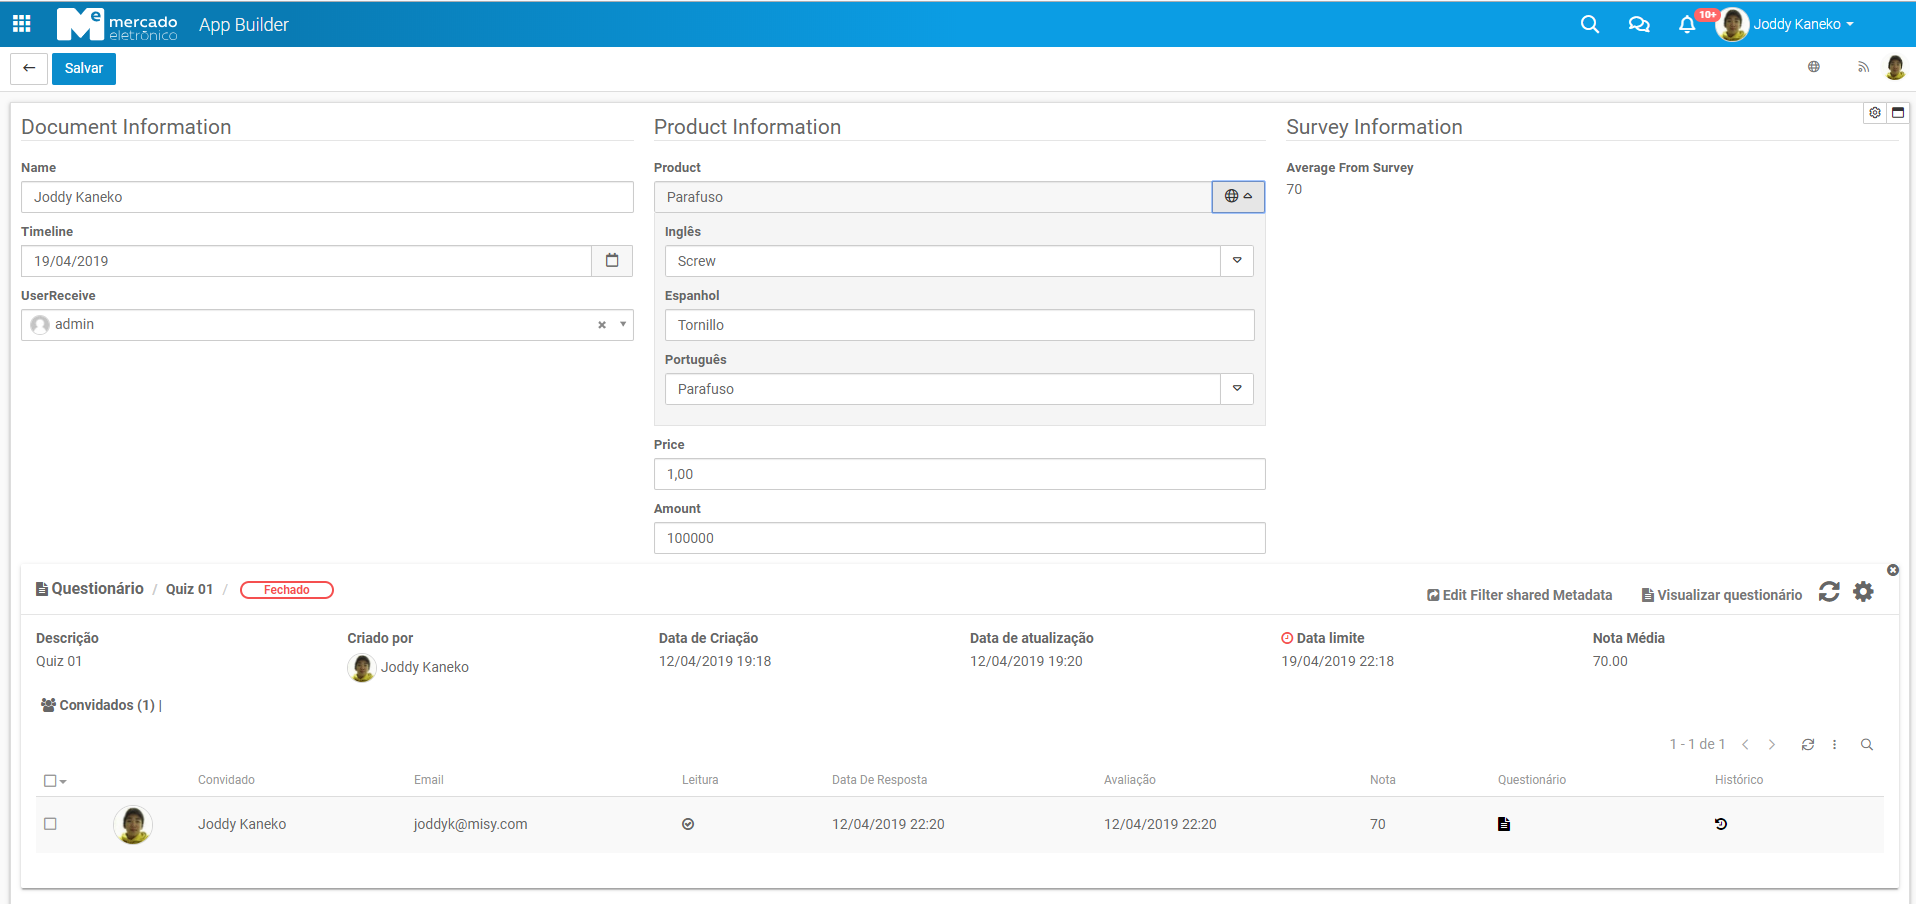
Task: Select the Joddy Kaneko row checkbox
Action: pyautogui.click(x=50, y=824)
